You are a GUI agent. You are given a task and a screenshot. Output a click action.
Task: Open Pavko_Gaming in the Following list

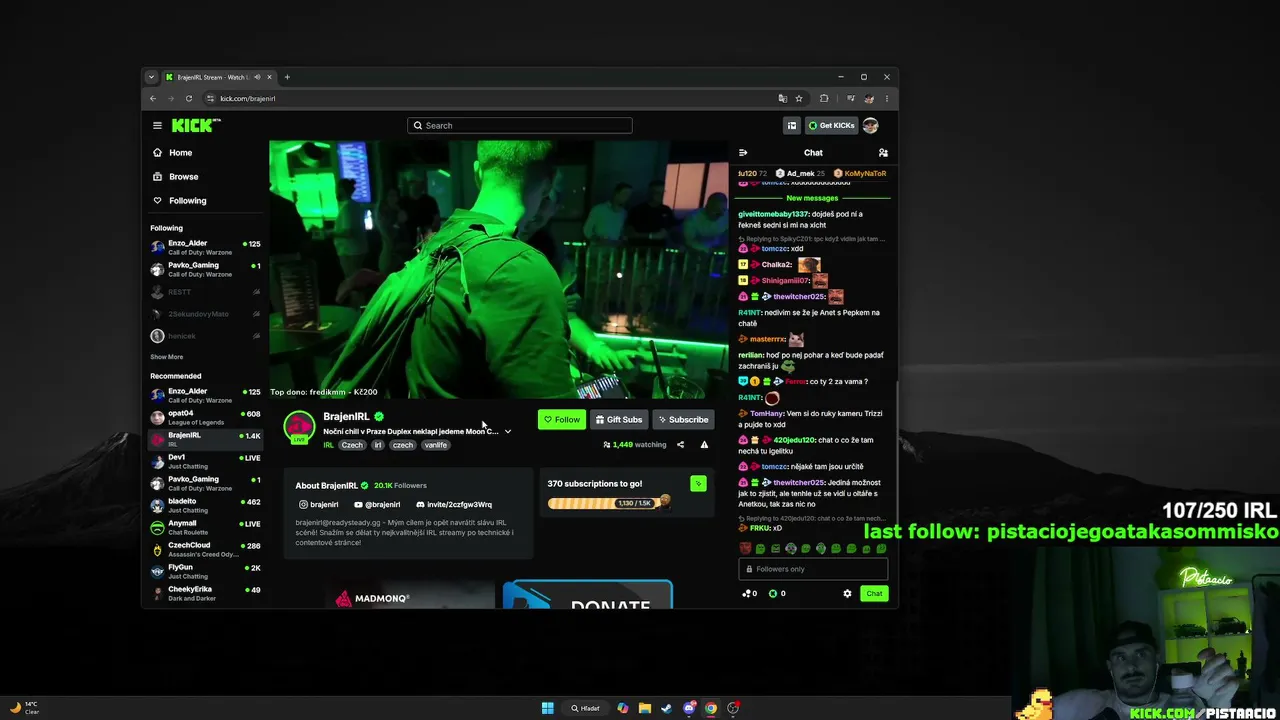pos(205,268)
